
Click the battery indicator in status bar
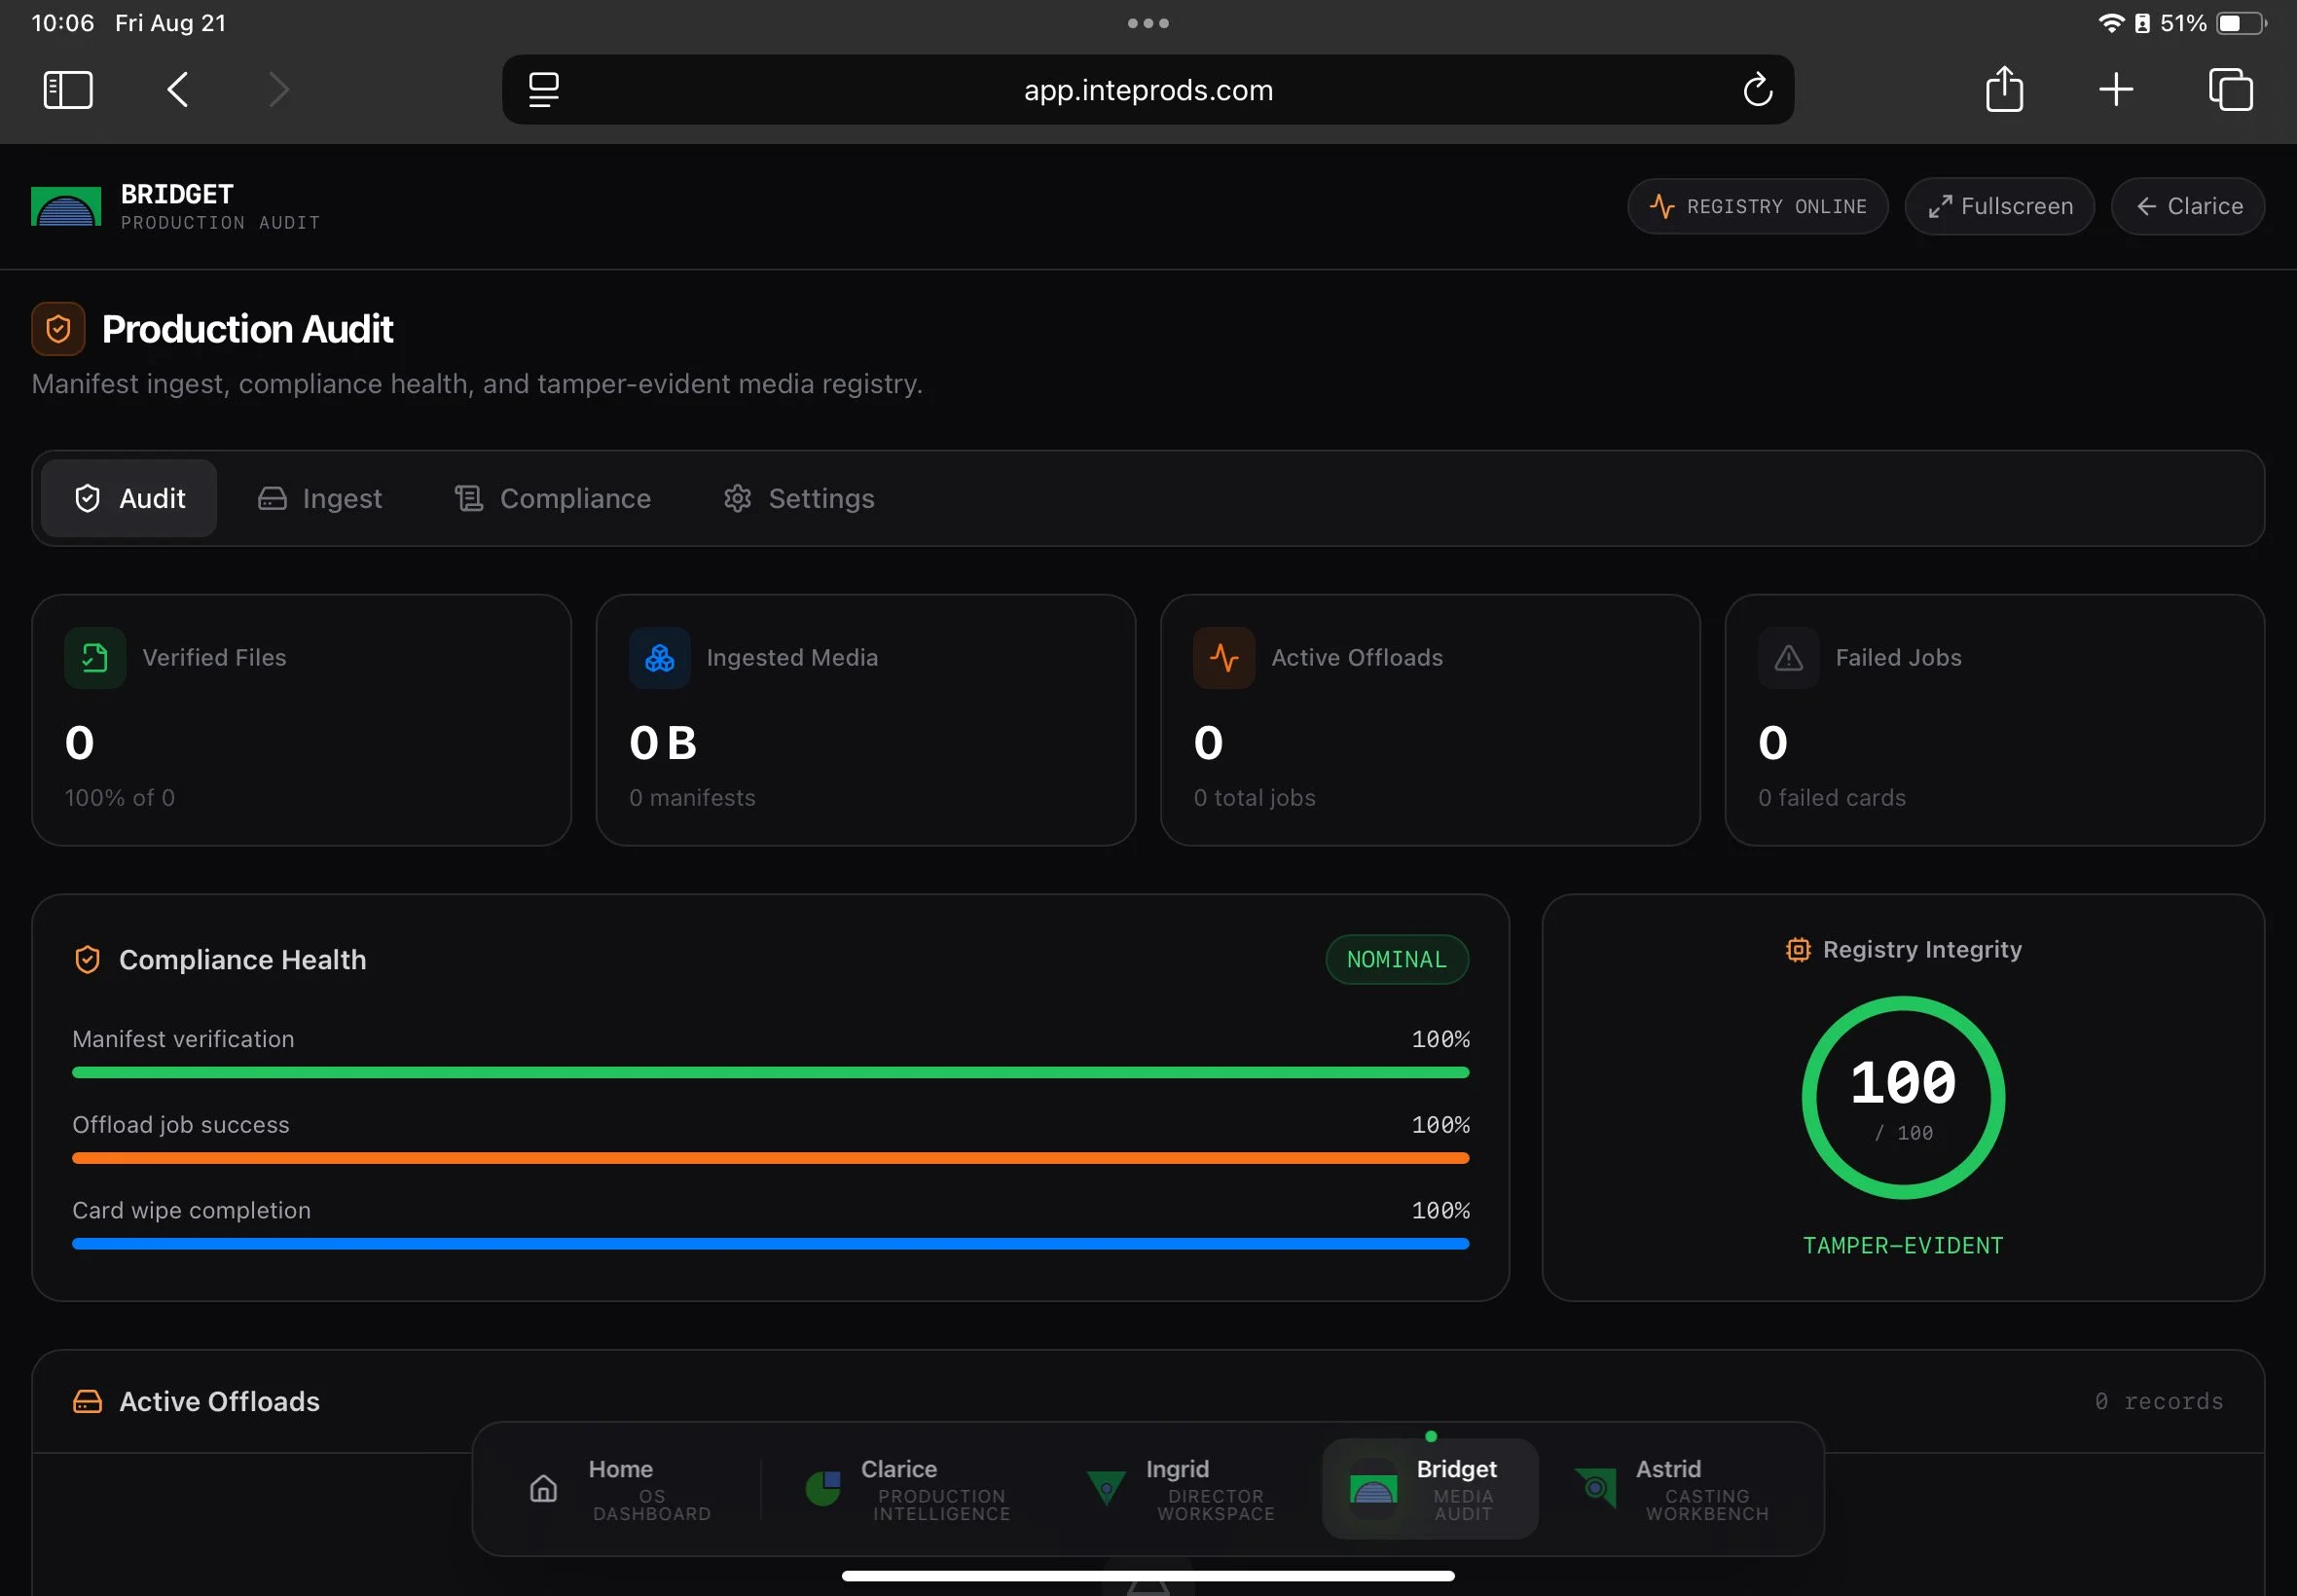[x=2241, y=23]
